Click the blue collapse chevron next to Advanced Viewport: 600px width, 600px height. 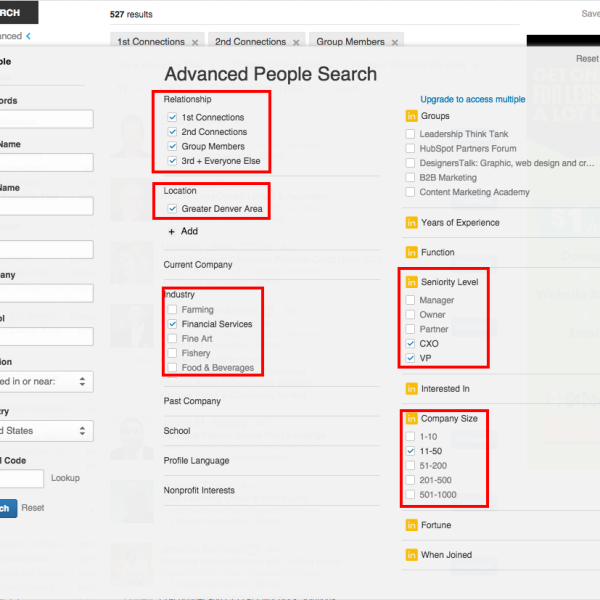(x=28, y=36)
